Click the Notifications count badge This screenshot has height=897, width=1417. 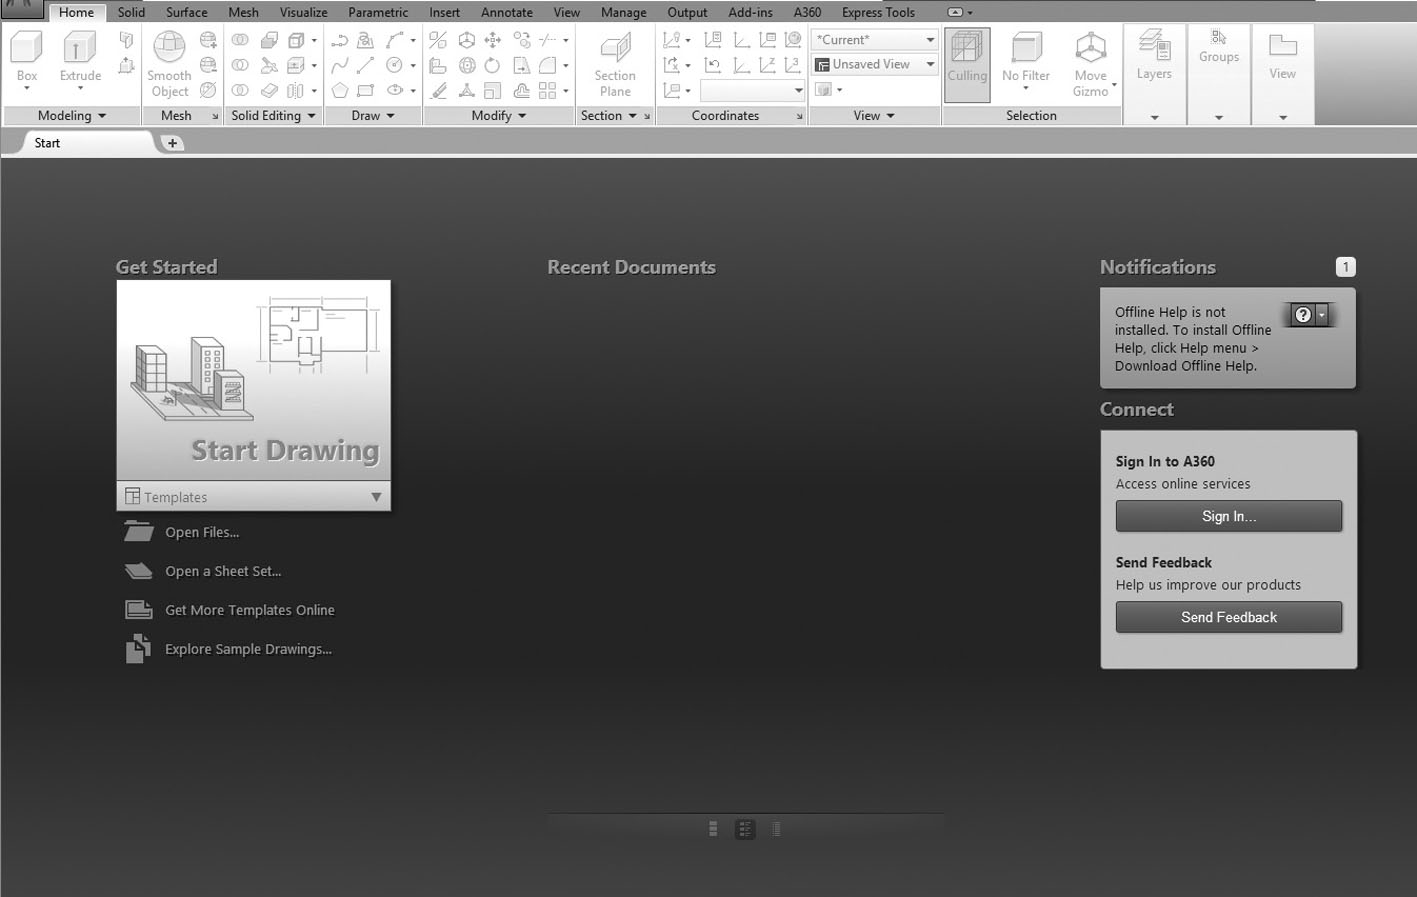1346,267
